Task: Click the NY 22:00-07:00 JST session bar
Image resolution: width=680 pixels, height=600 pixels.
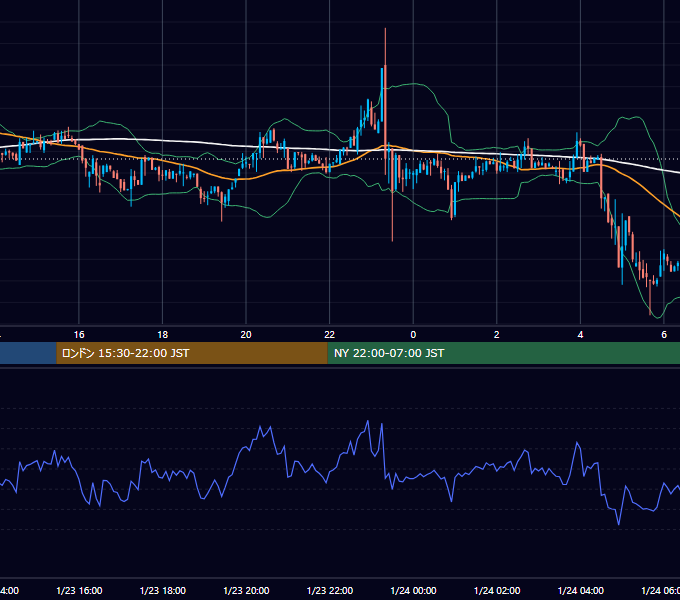Action: [503, 353]
